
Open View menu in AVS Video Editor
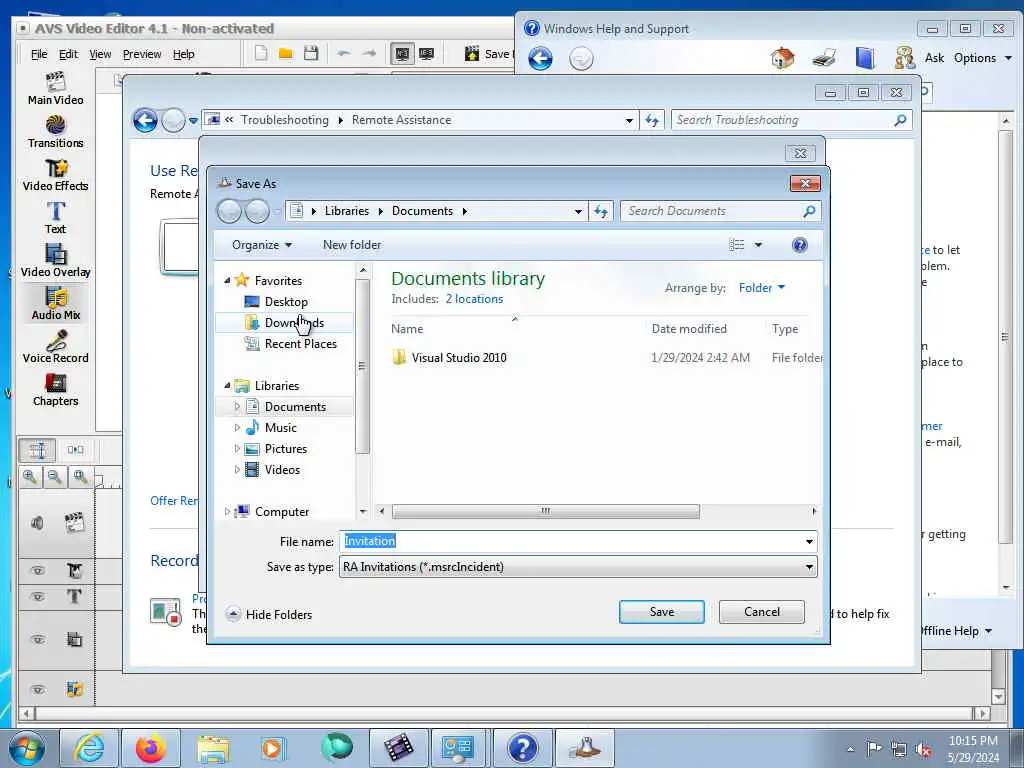coord(100,54)
